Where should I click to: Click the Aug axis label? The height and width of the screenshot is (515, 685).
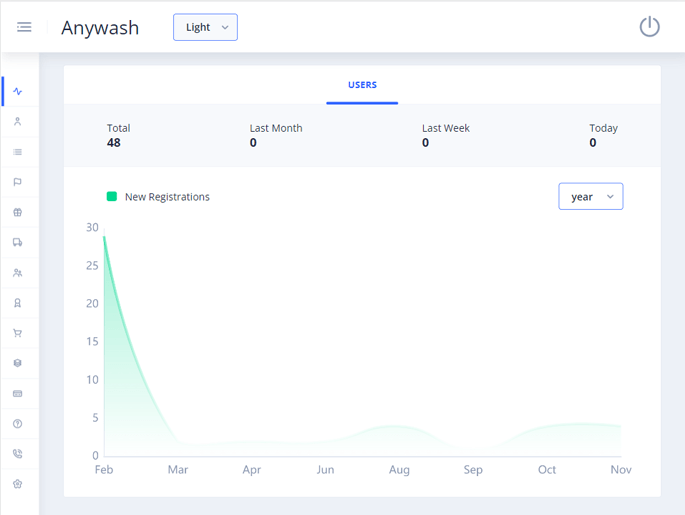tap(399, 470)
